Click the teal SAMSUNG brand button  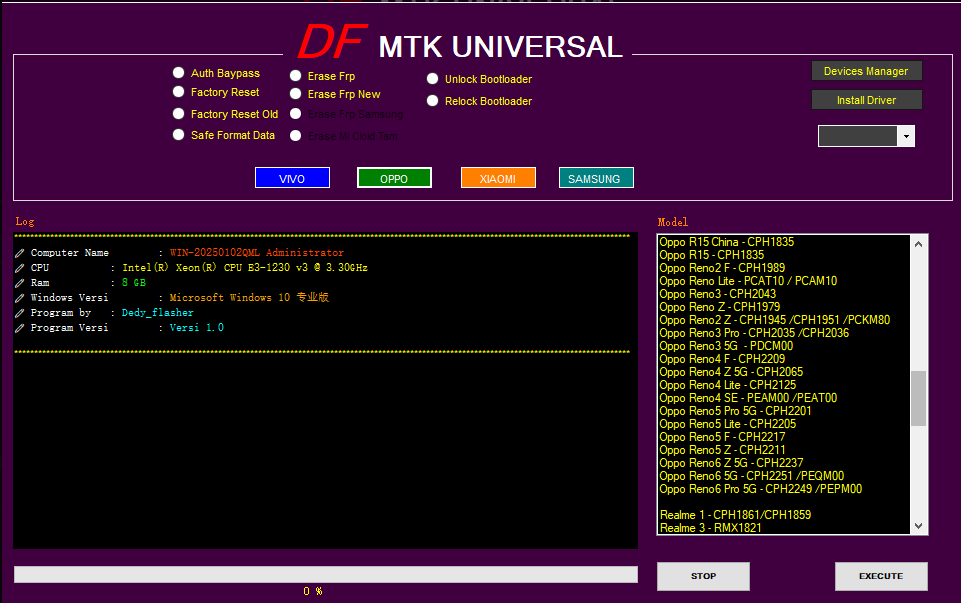(595, 178)
